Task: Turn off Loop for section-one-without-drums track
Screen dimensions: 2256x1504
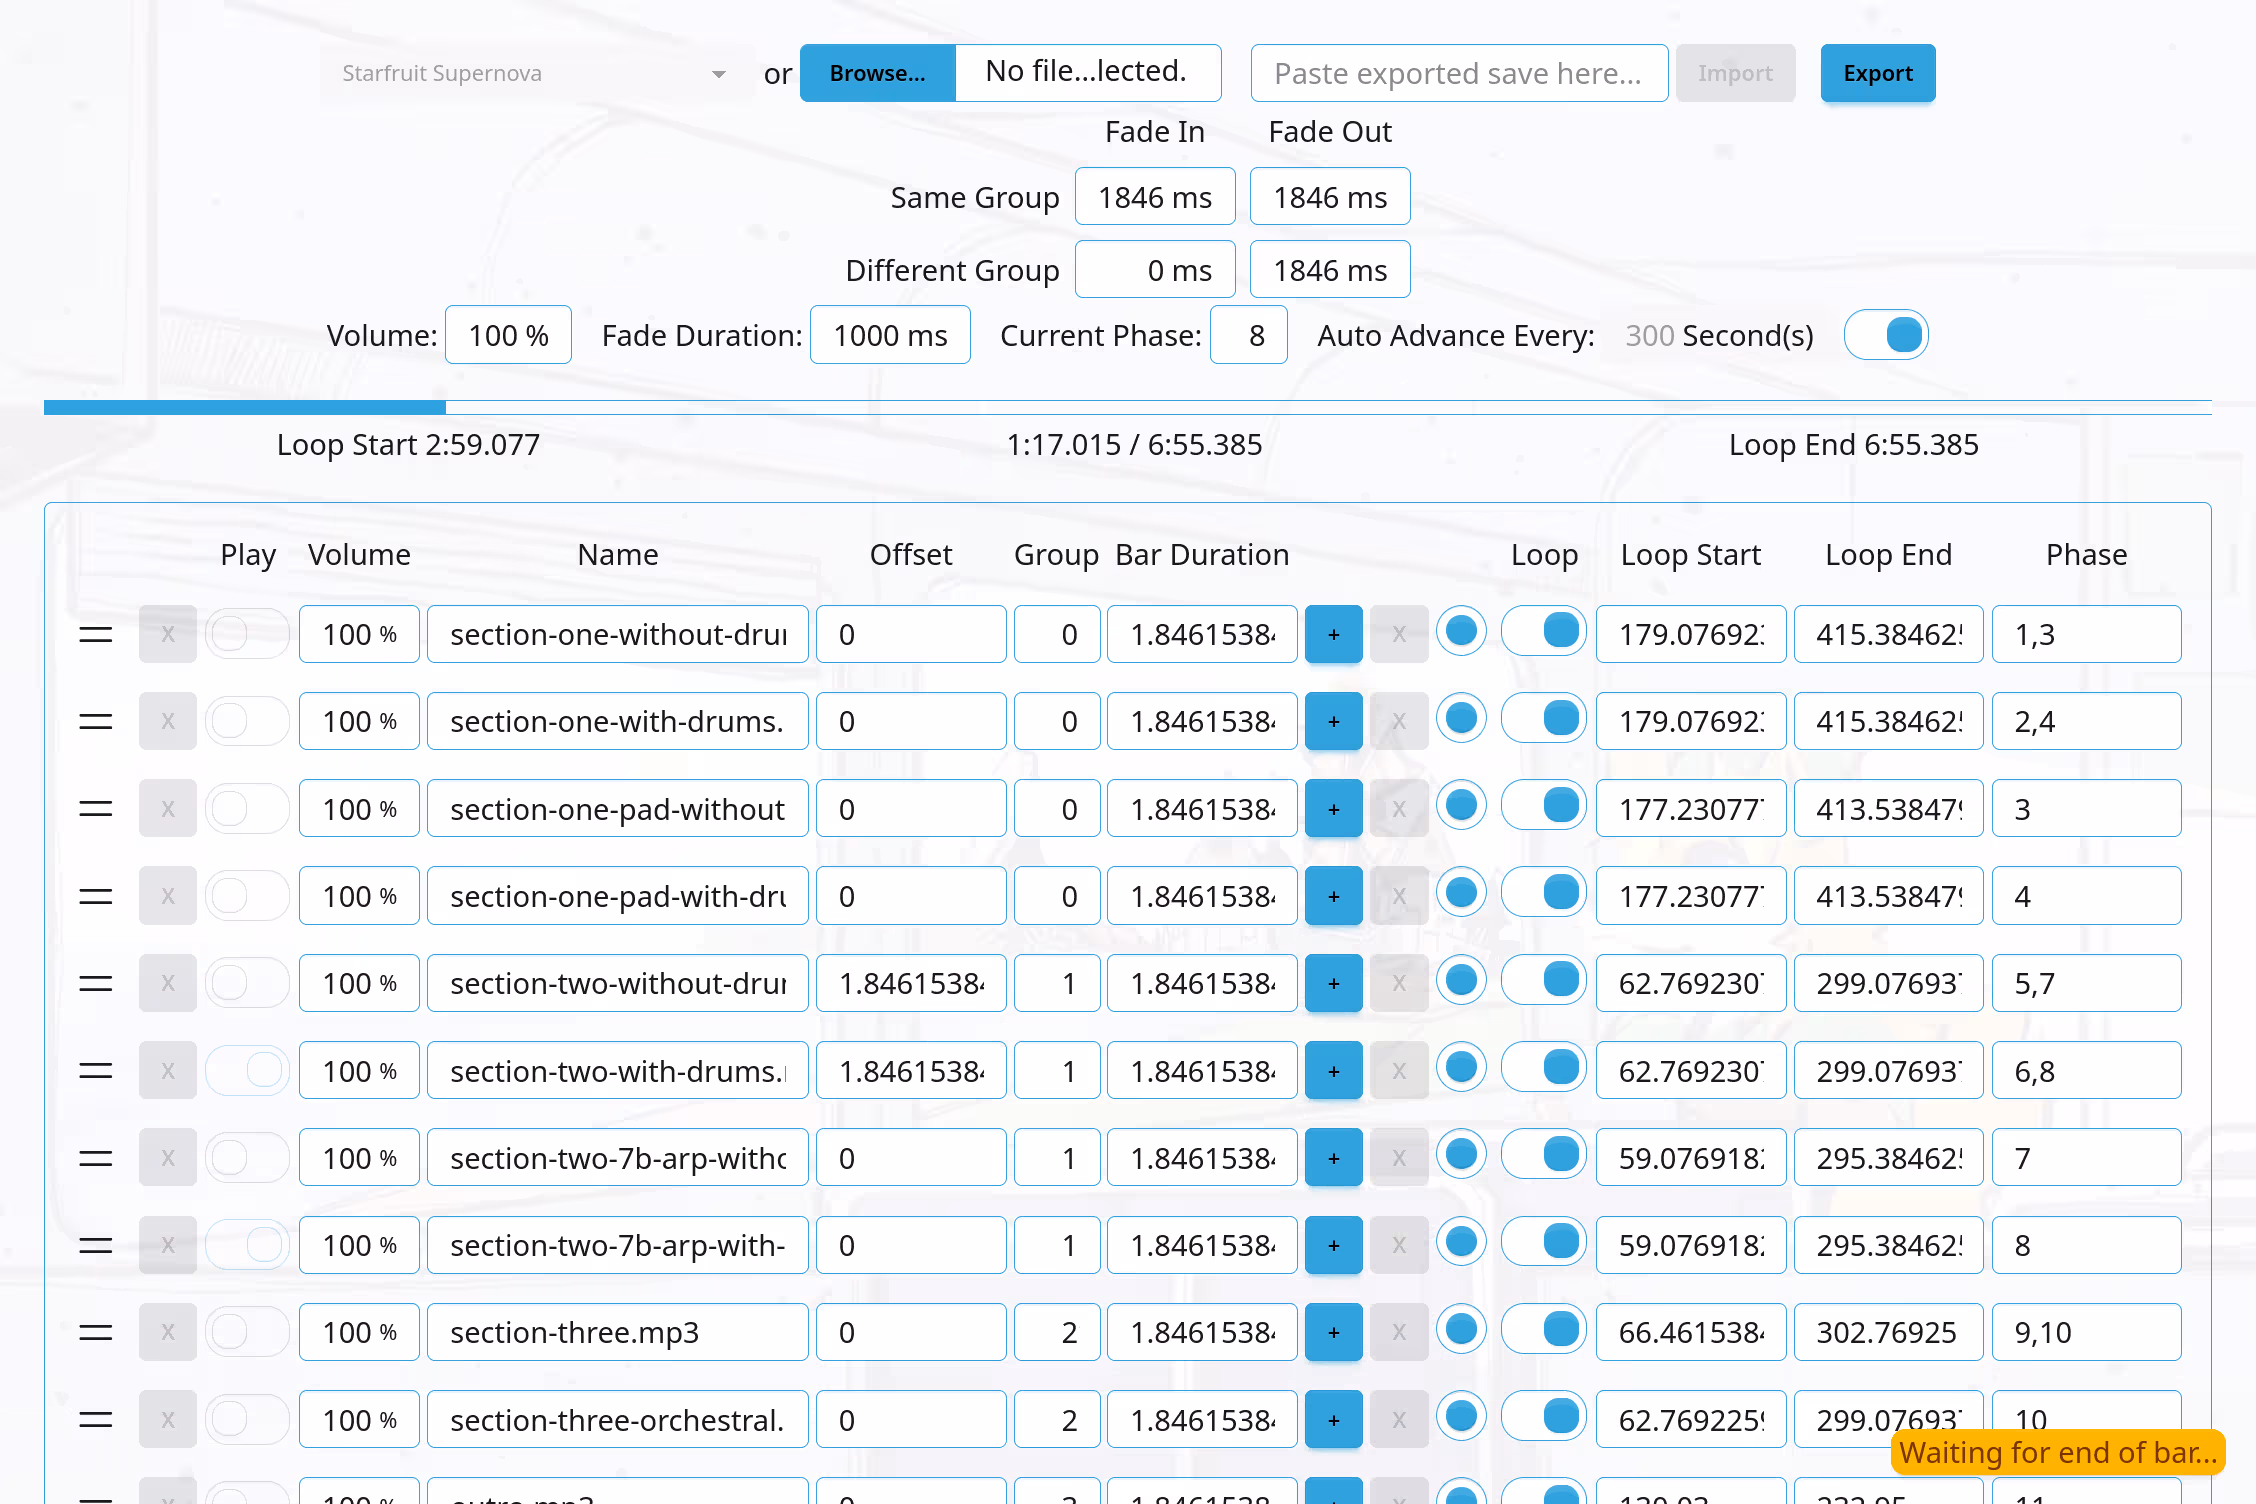Action: click(x=1543, y=632)
